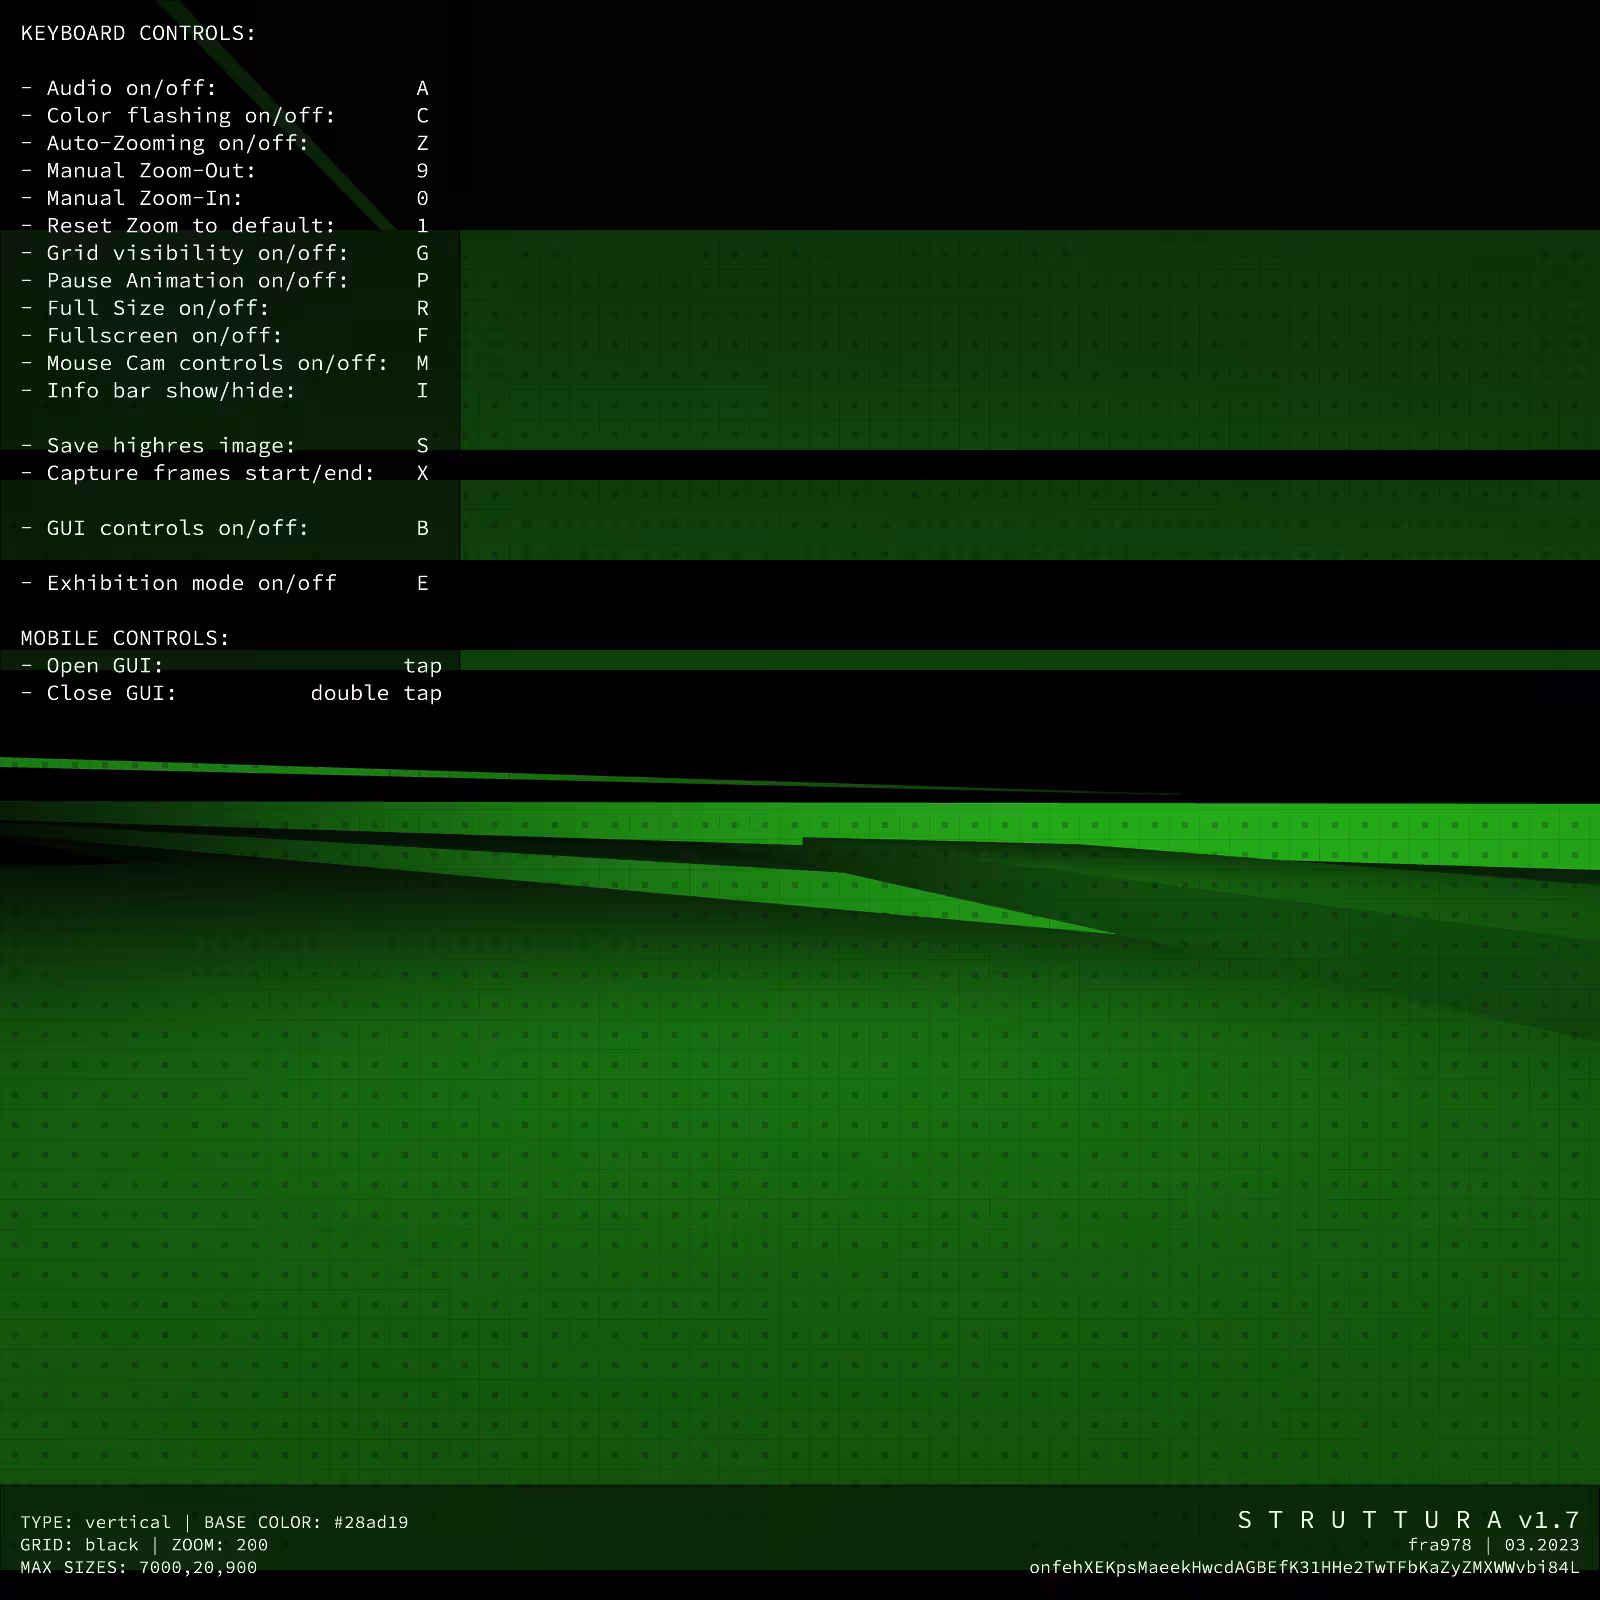The image size is (1600, 1600).
Task: Click the 'S T R U T T U R A v1.7' title
Action: [x=1408, y=1520]
